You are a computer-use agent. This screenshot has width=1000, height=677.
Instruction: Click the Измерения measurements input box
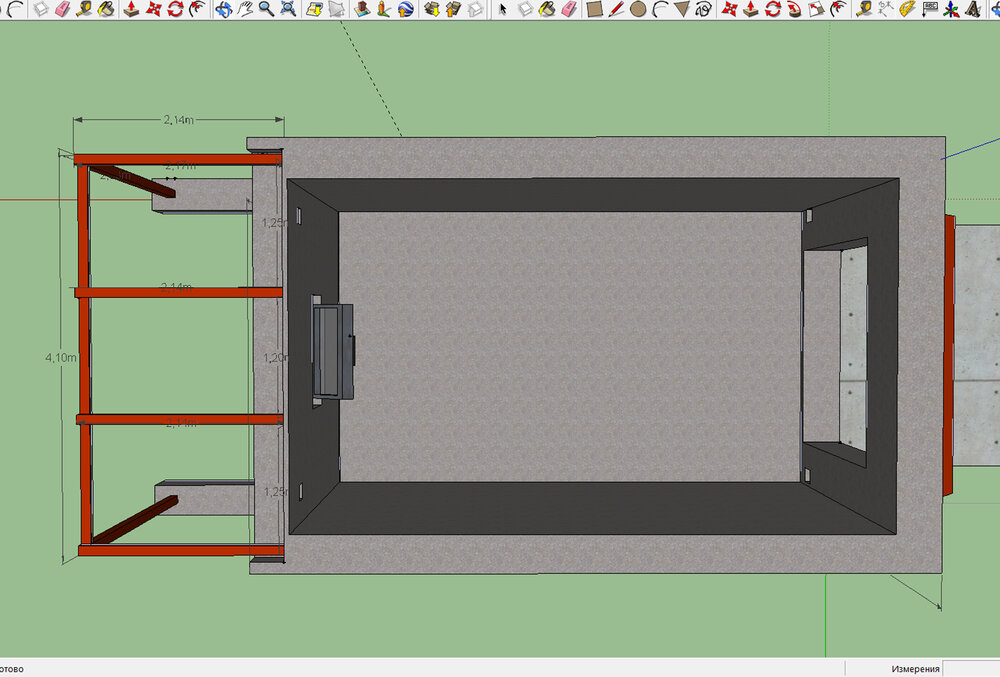click(970, 668)
